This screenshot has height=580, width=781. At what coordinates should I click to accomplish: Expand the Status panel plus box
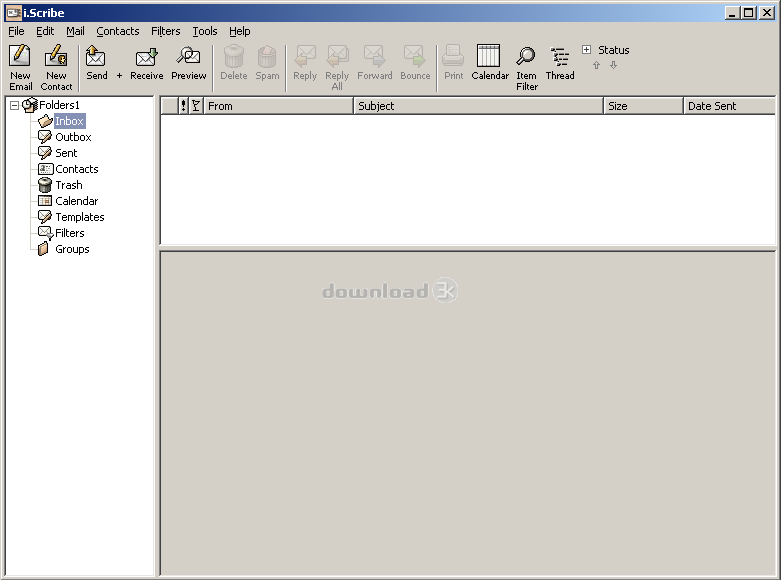point(586,49)
